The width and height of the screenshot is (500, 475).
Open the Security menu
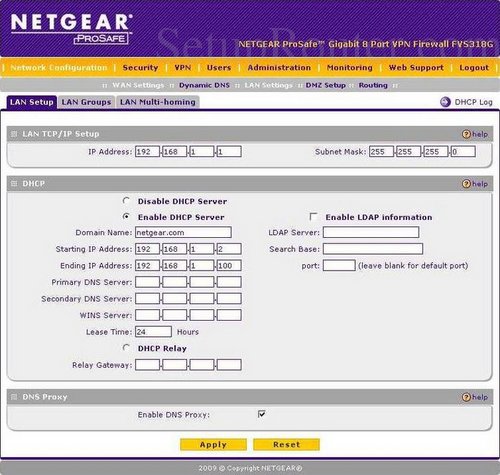pyautogui.click(x=140, y=68)
